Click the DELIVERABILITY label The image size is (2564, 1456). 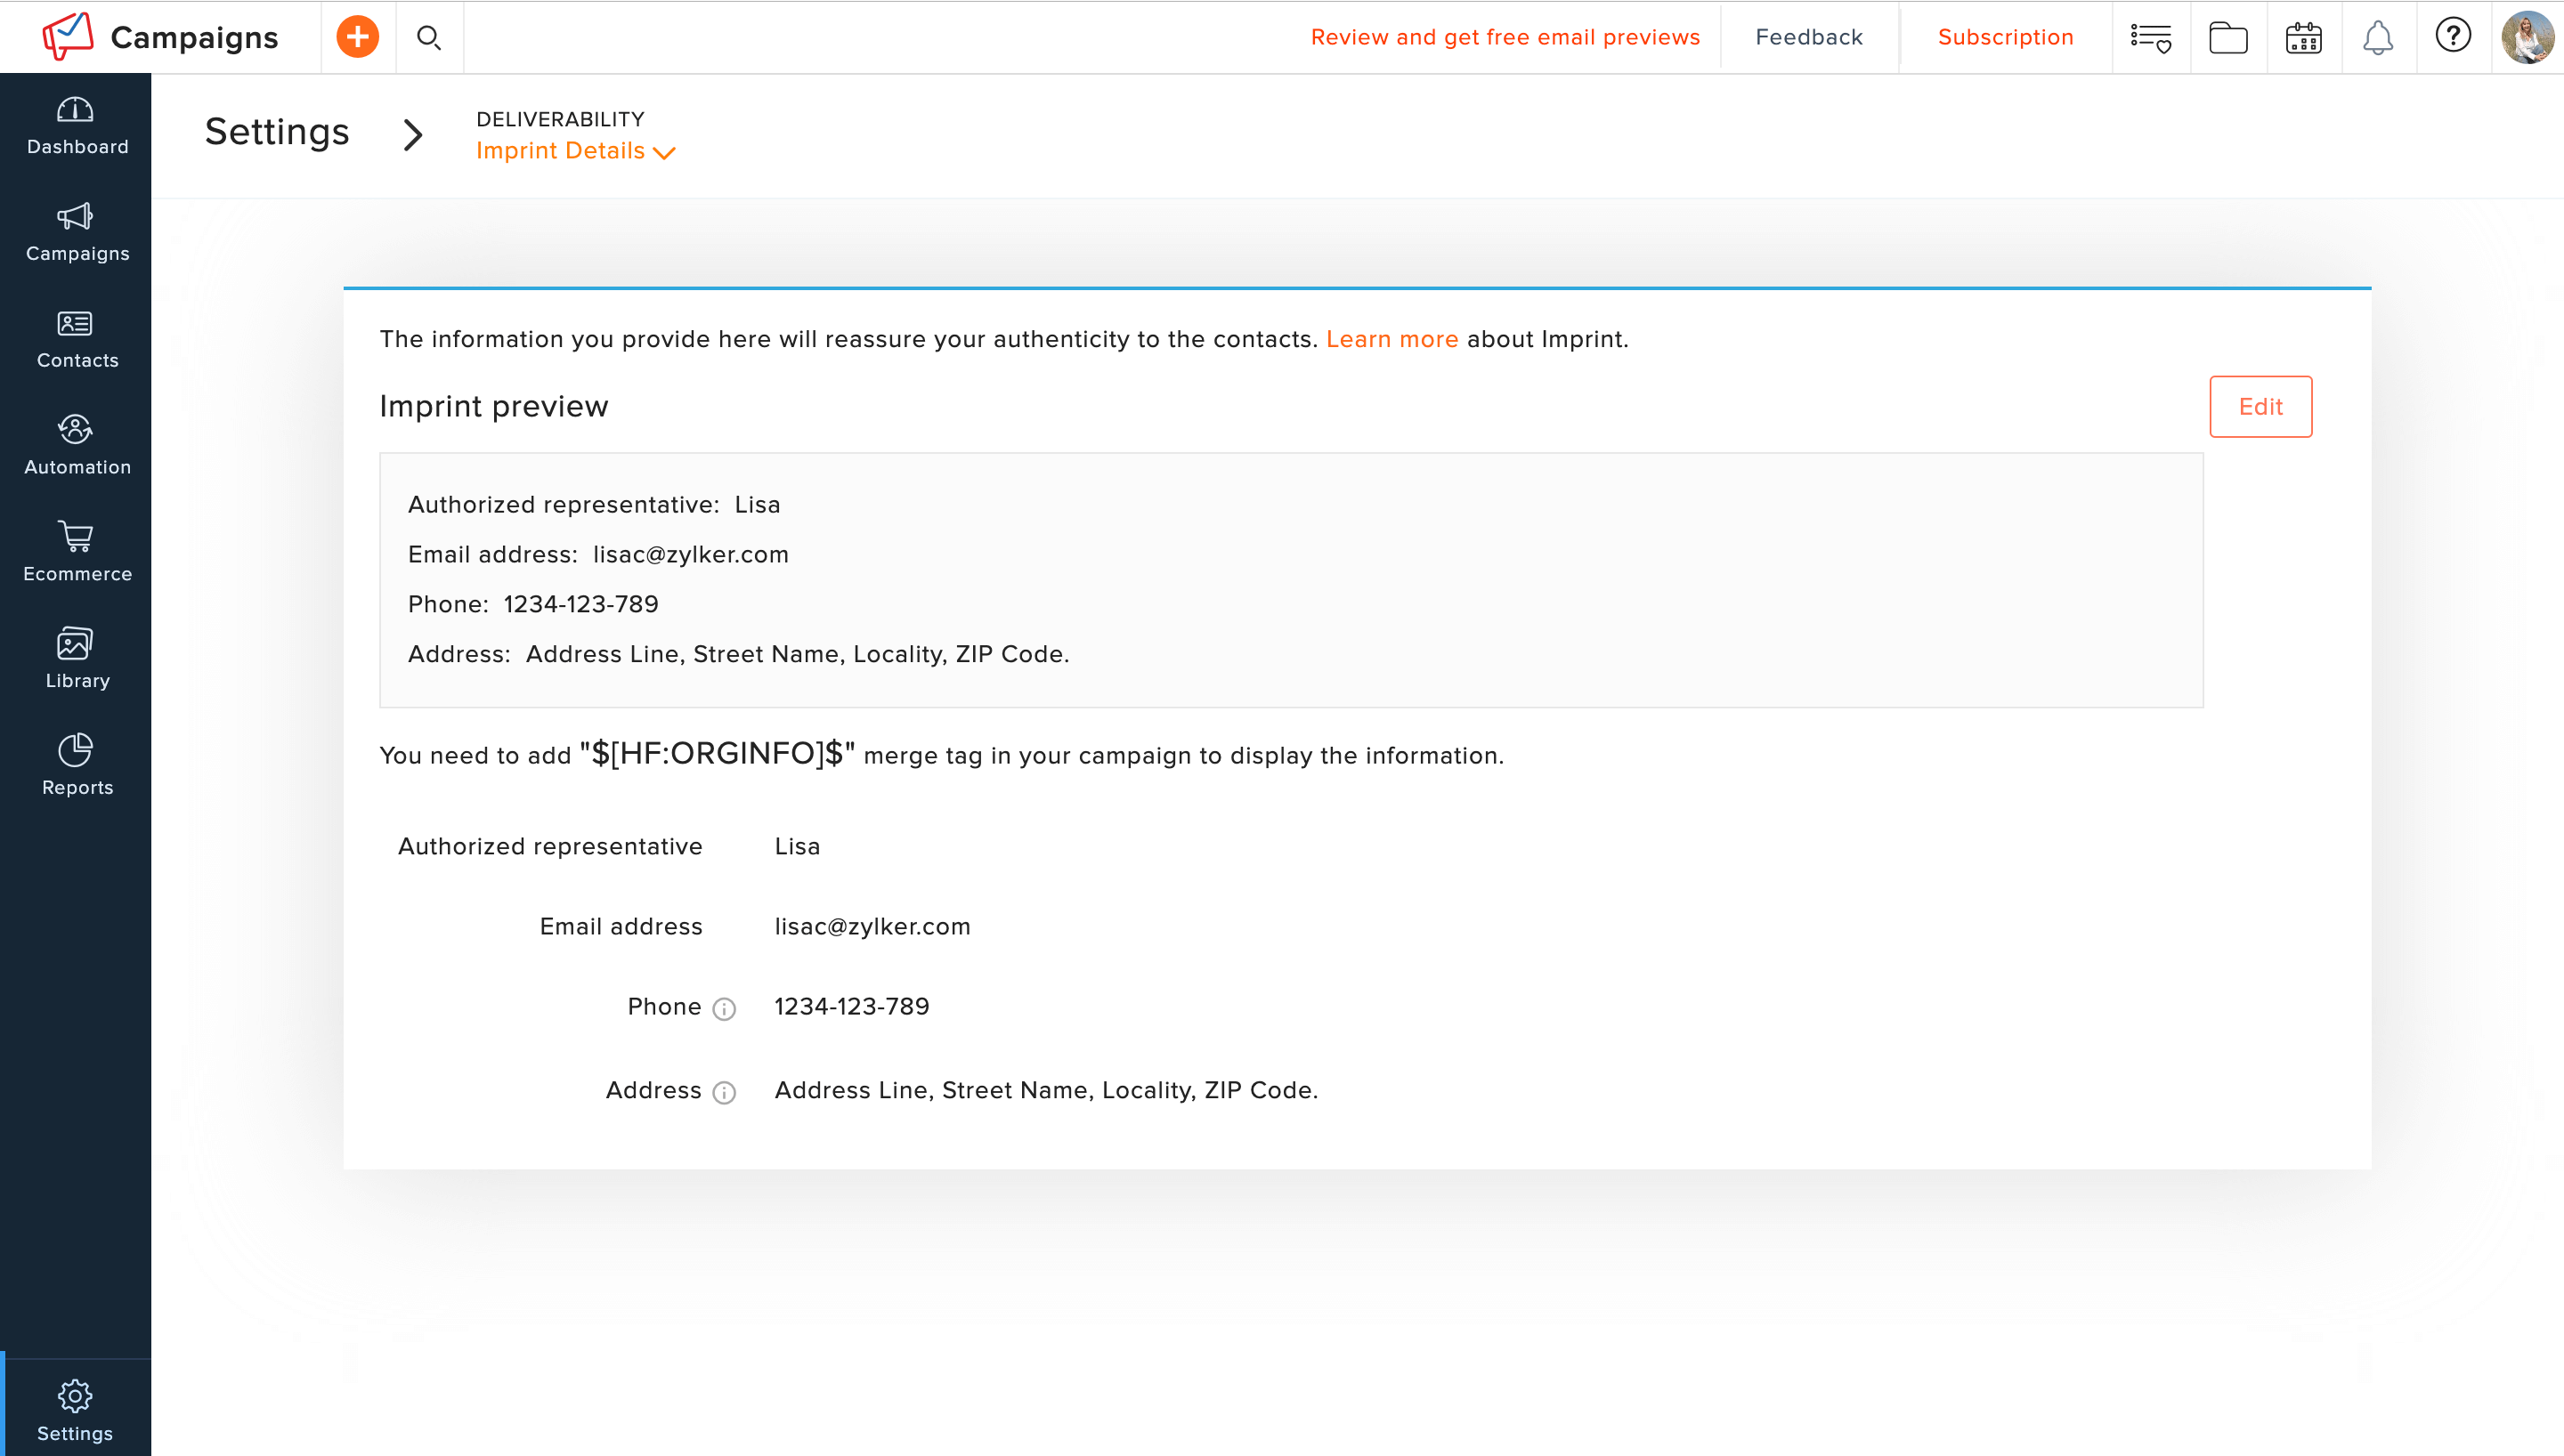click(560, 119)
